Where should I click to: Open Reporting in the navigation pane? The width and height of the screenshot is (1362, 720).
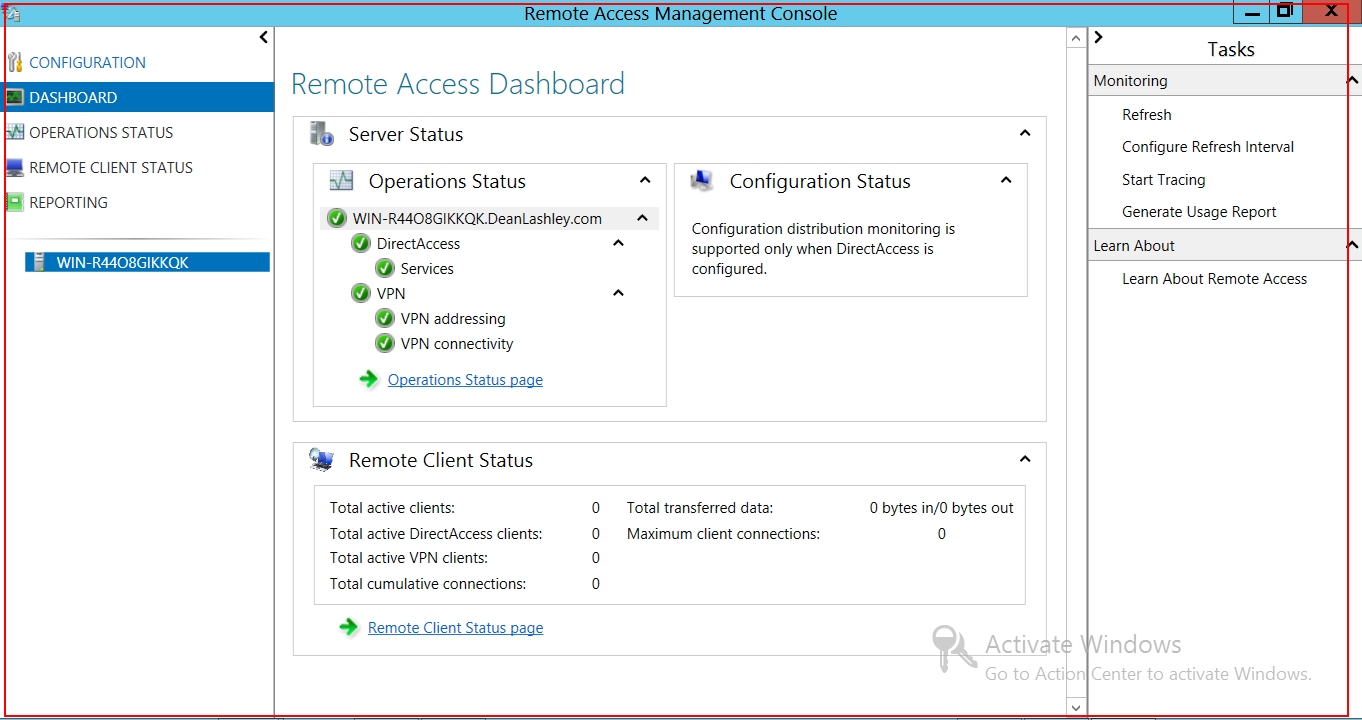coord(68,202)
